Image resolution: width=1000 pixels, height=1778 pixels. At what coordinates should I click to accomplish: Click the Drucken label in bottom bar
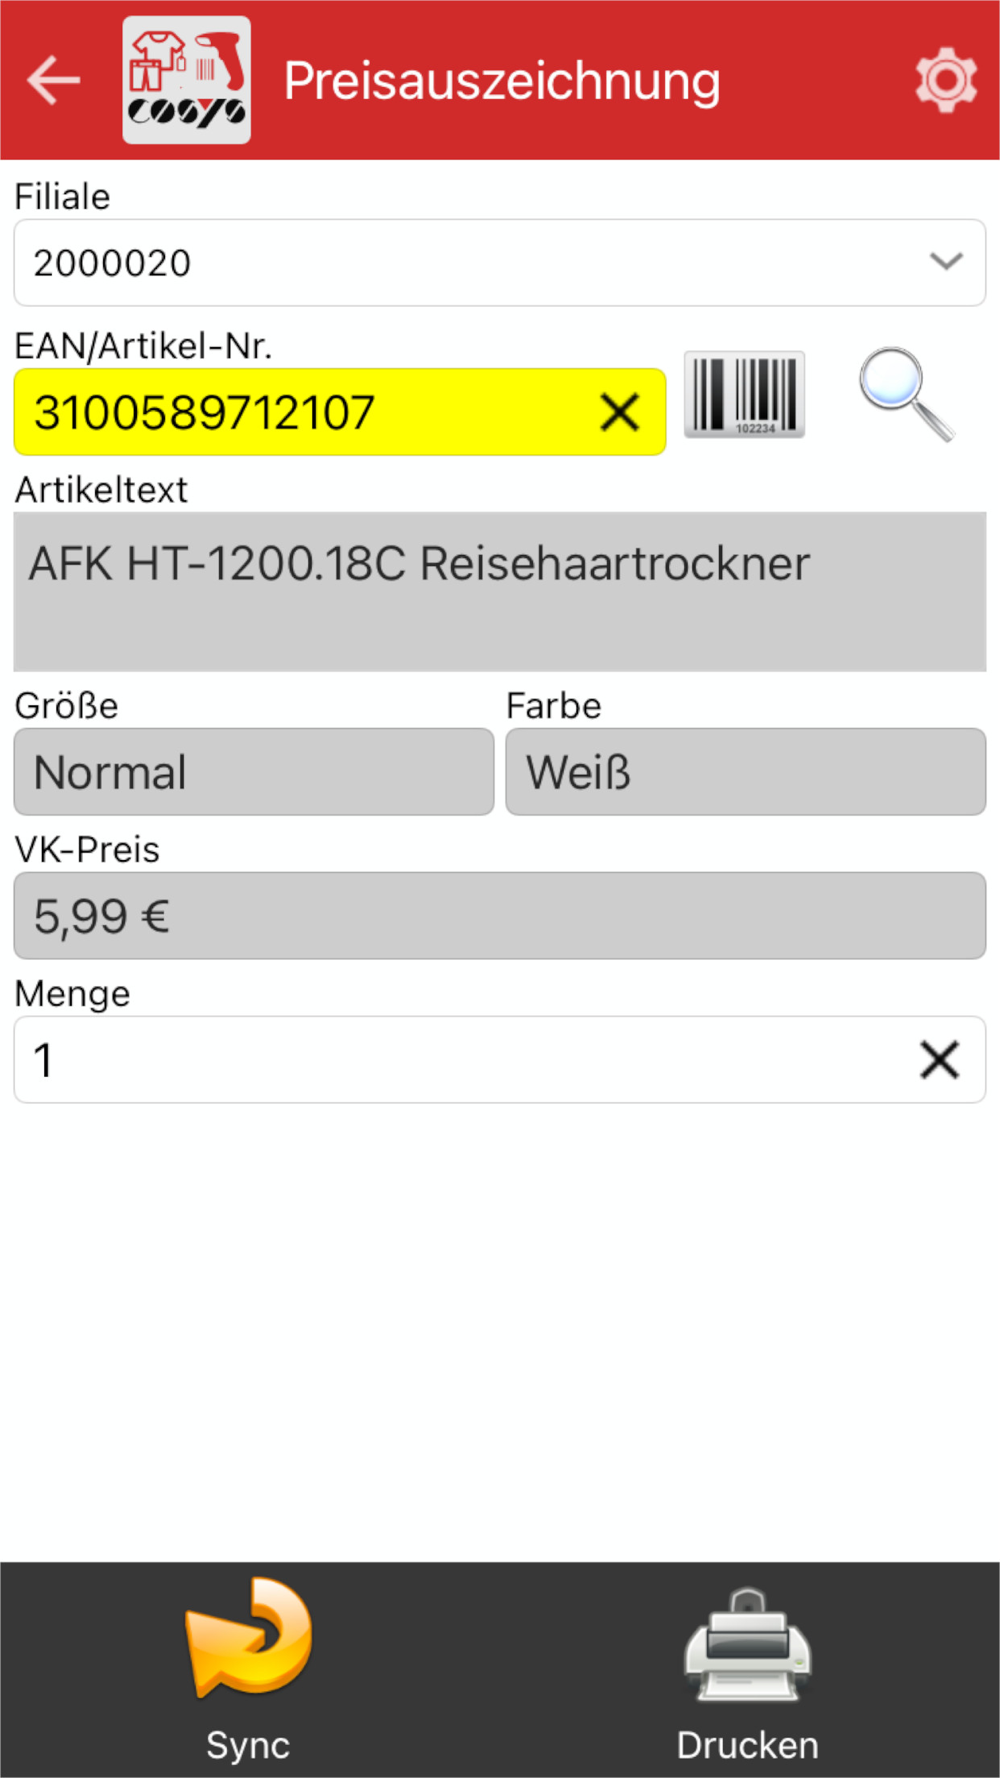point(748,1745)
